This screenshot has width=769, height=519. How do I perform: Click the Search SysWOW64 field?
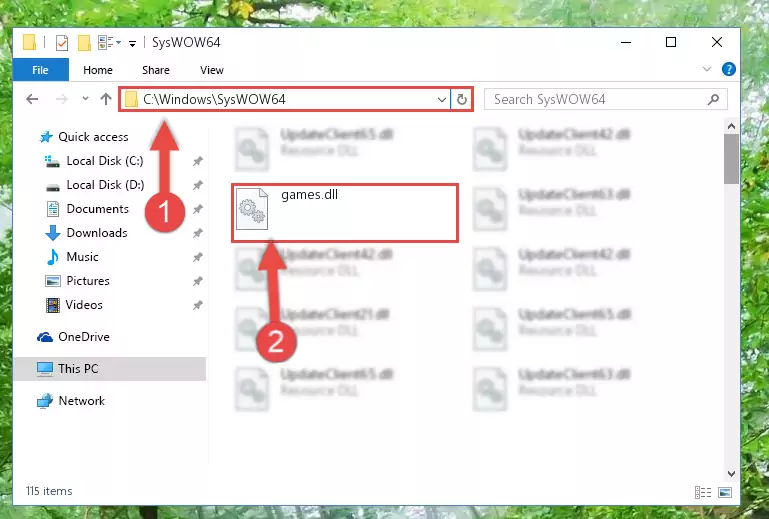click(x=605, y=99)
